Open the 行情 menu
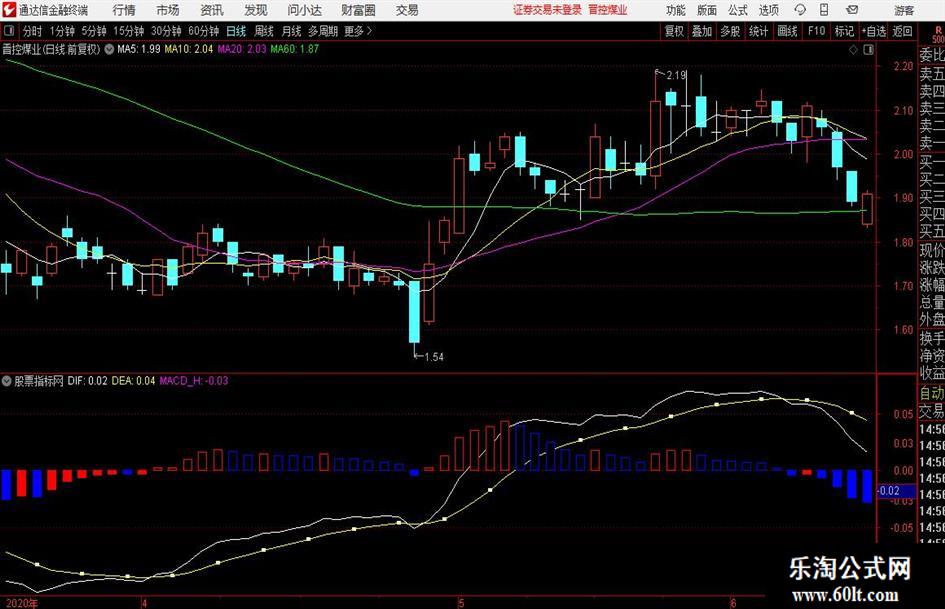945x609 pixels. 124,10
